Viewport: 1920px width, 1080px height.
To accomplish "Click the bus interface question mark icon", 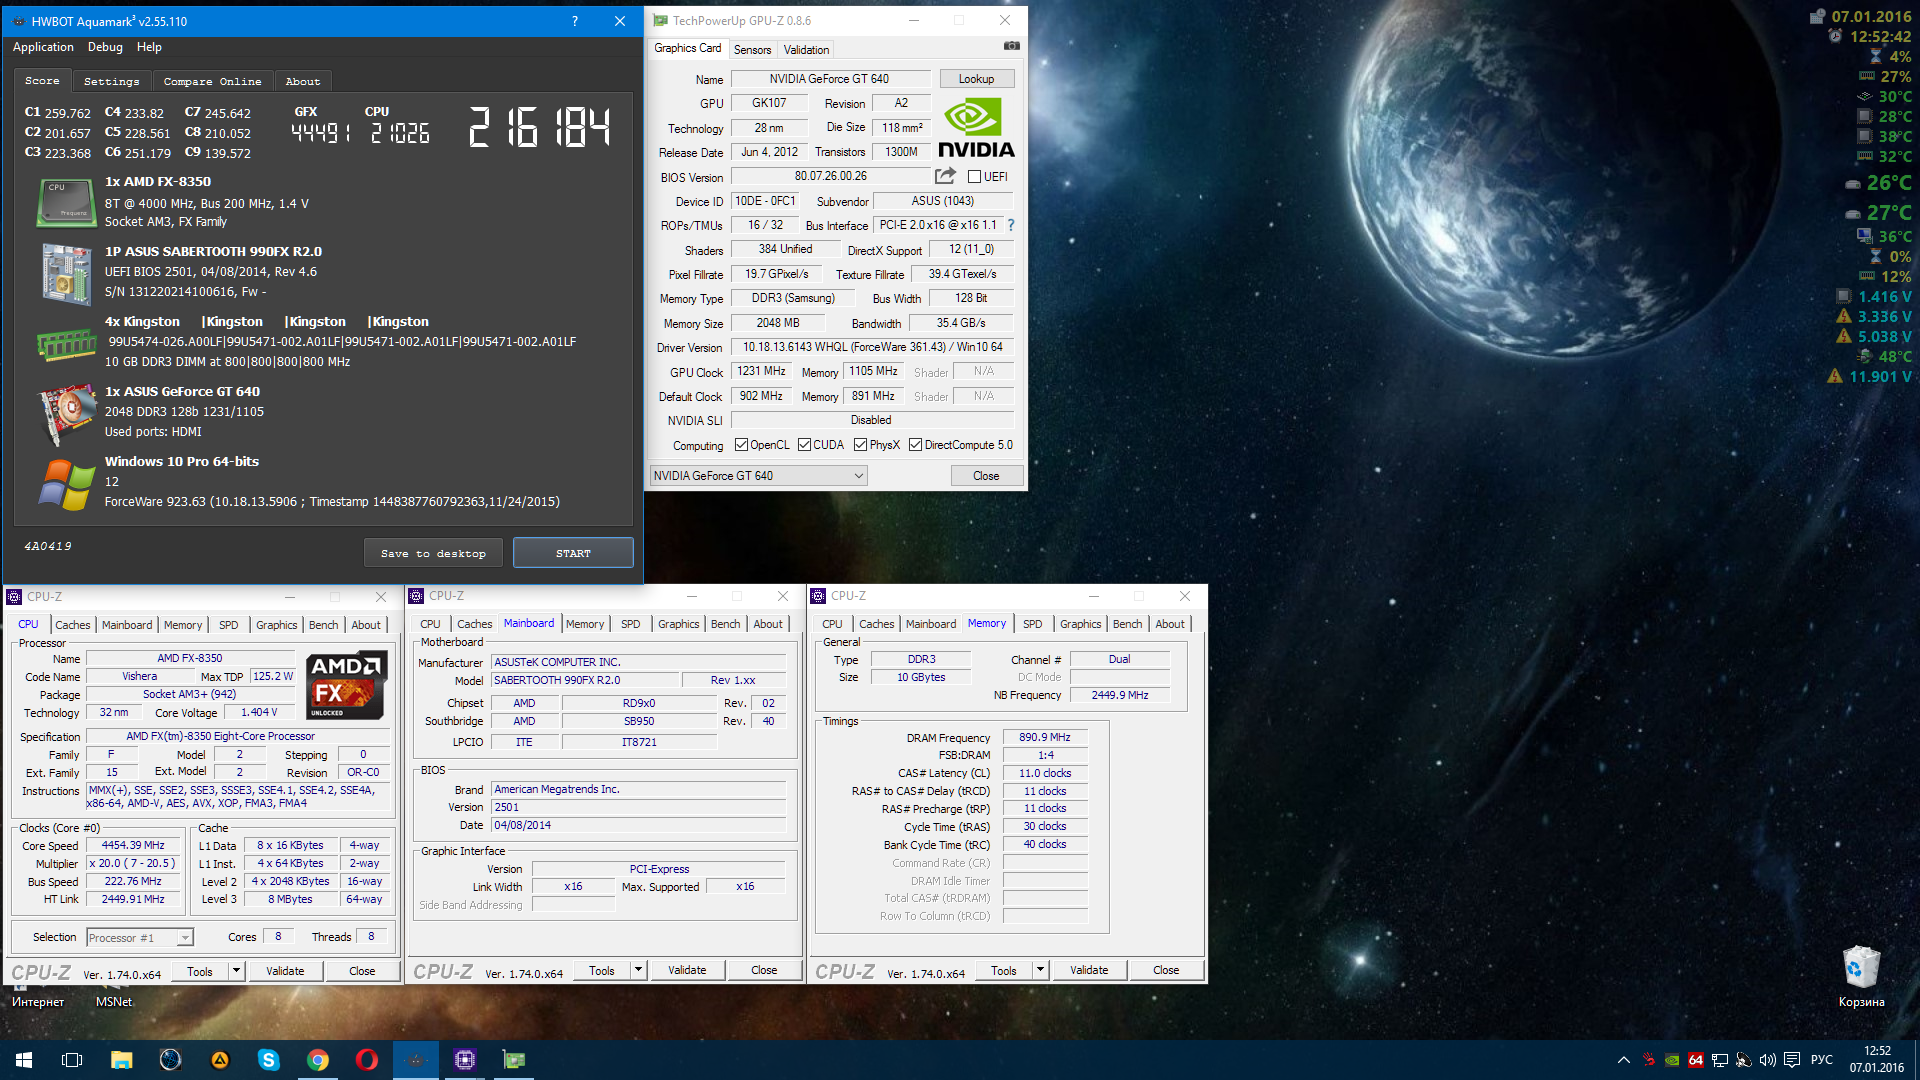I will pos(1011,225).
